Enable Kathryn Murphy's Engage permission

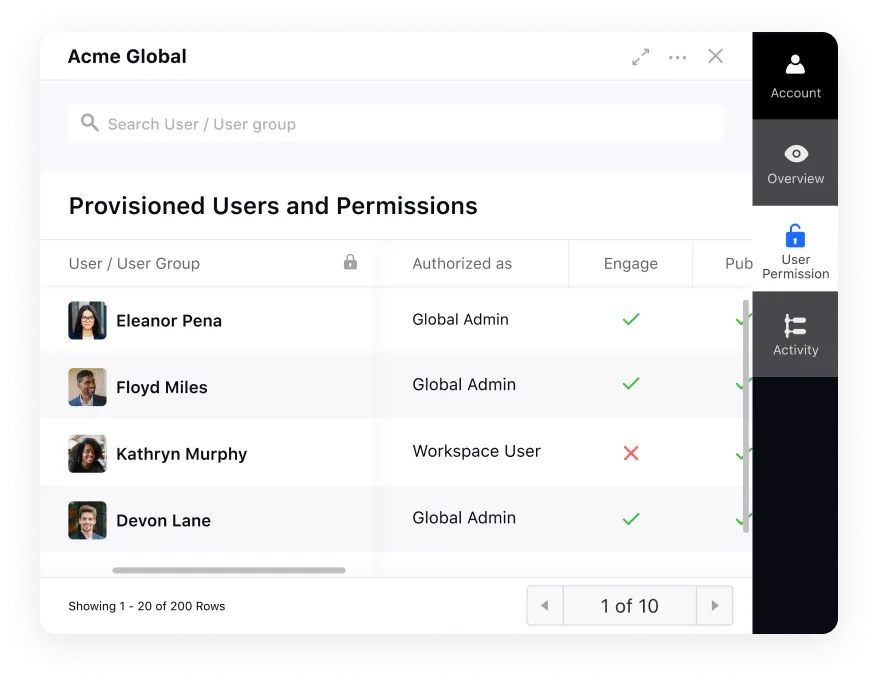tap(630, 453)
